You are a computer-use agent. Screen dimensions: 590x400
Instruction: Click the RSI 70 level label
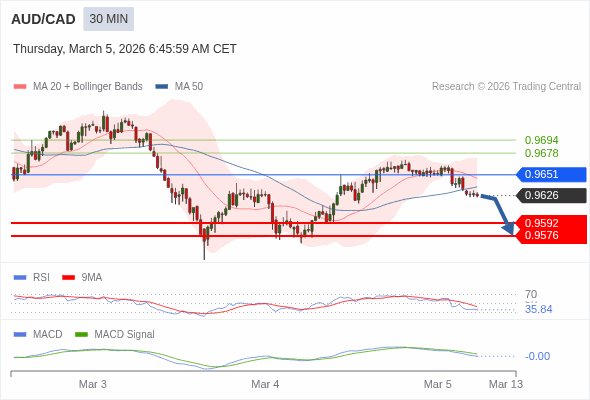click(531, 294)
